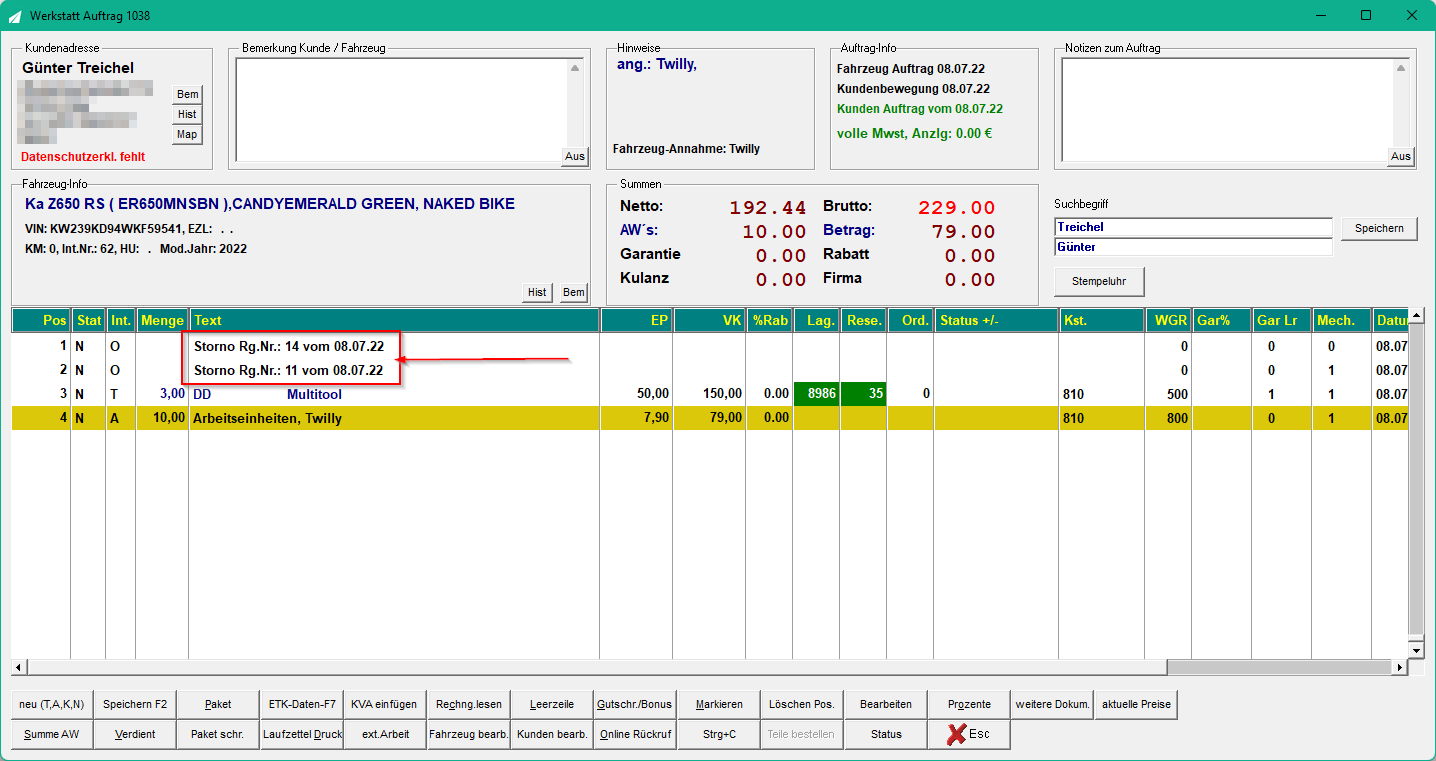This screenshot has height=761, width=1436.
Task: Open customer history via Hist in Kundenadresse
Action: click(187, 114)
